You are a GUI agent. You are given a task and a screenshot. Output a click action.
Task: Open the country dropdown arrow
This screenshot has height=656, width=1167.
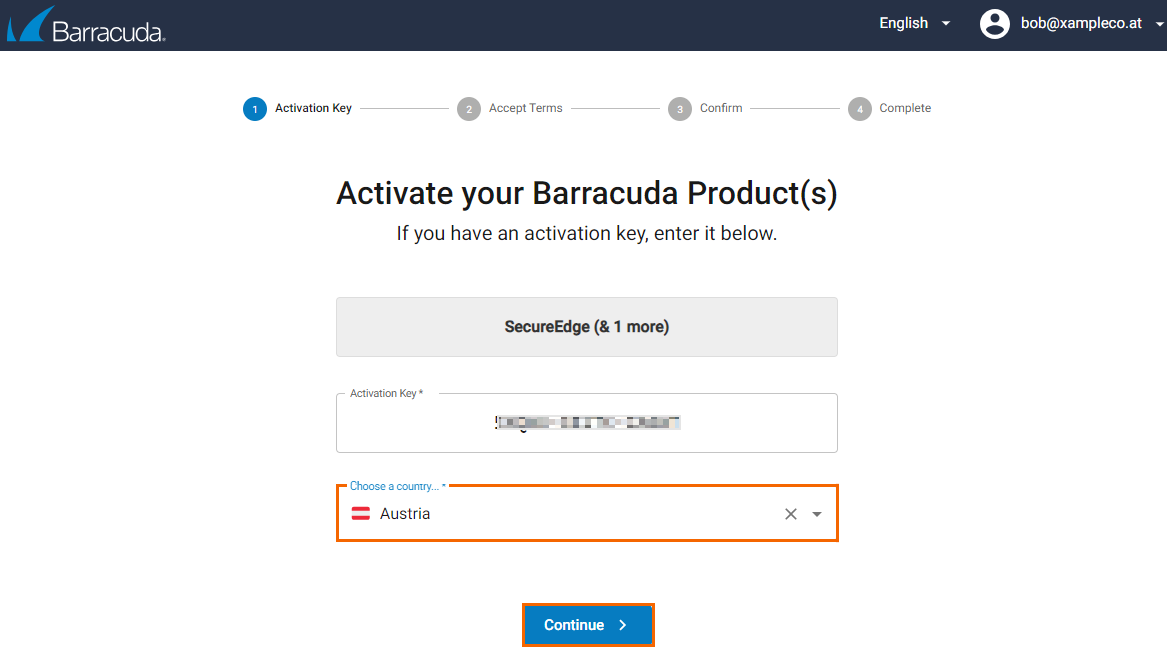click(x=816, y=514)
